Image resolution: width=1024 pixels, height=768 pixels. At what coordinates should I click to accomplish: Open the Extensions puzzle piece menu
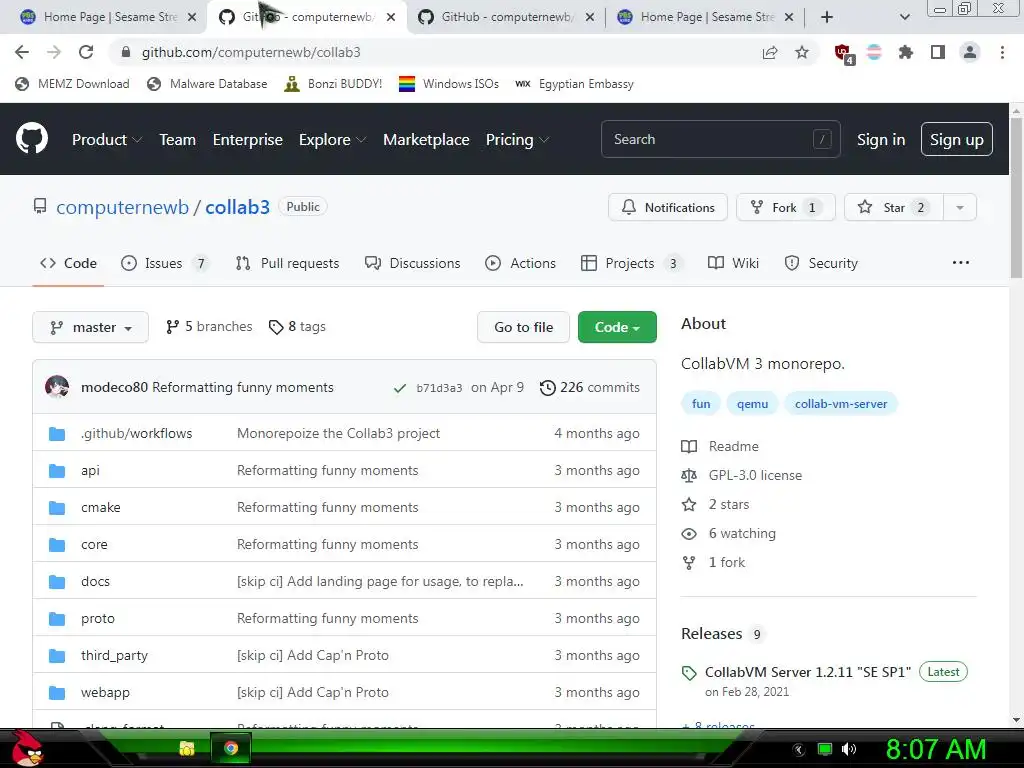click(905, 53)
